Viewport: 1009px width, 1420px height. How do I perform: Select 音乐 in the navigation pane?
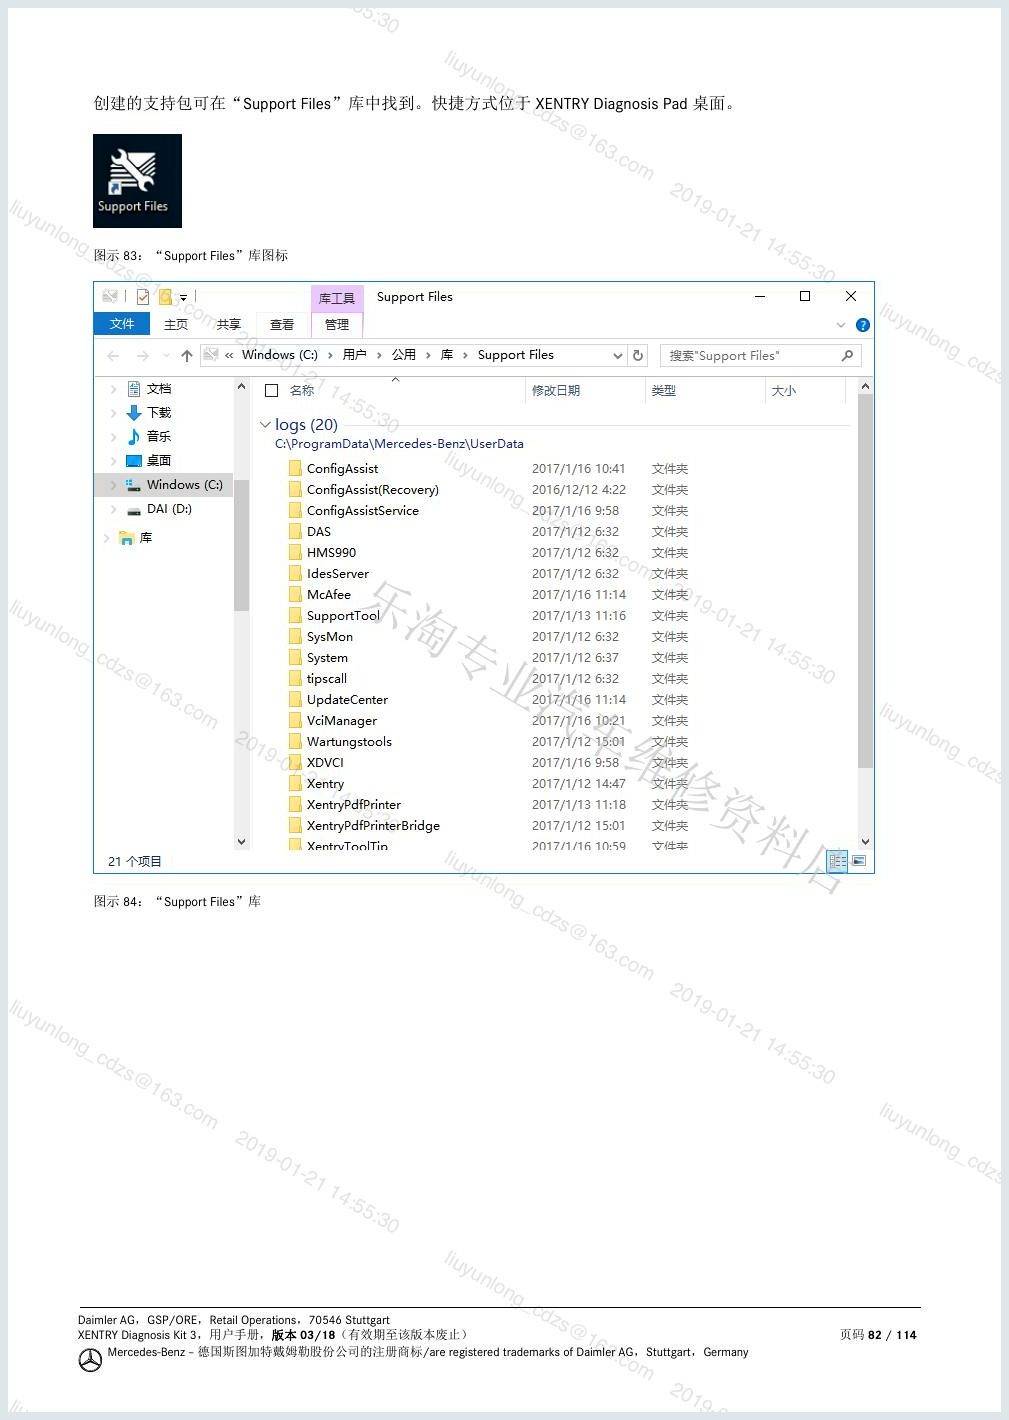coord(159,437)
